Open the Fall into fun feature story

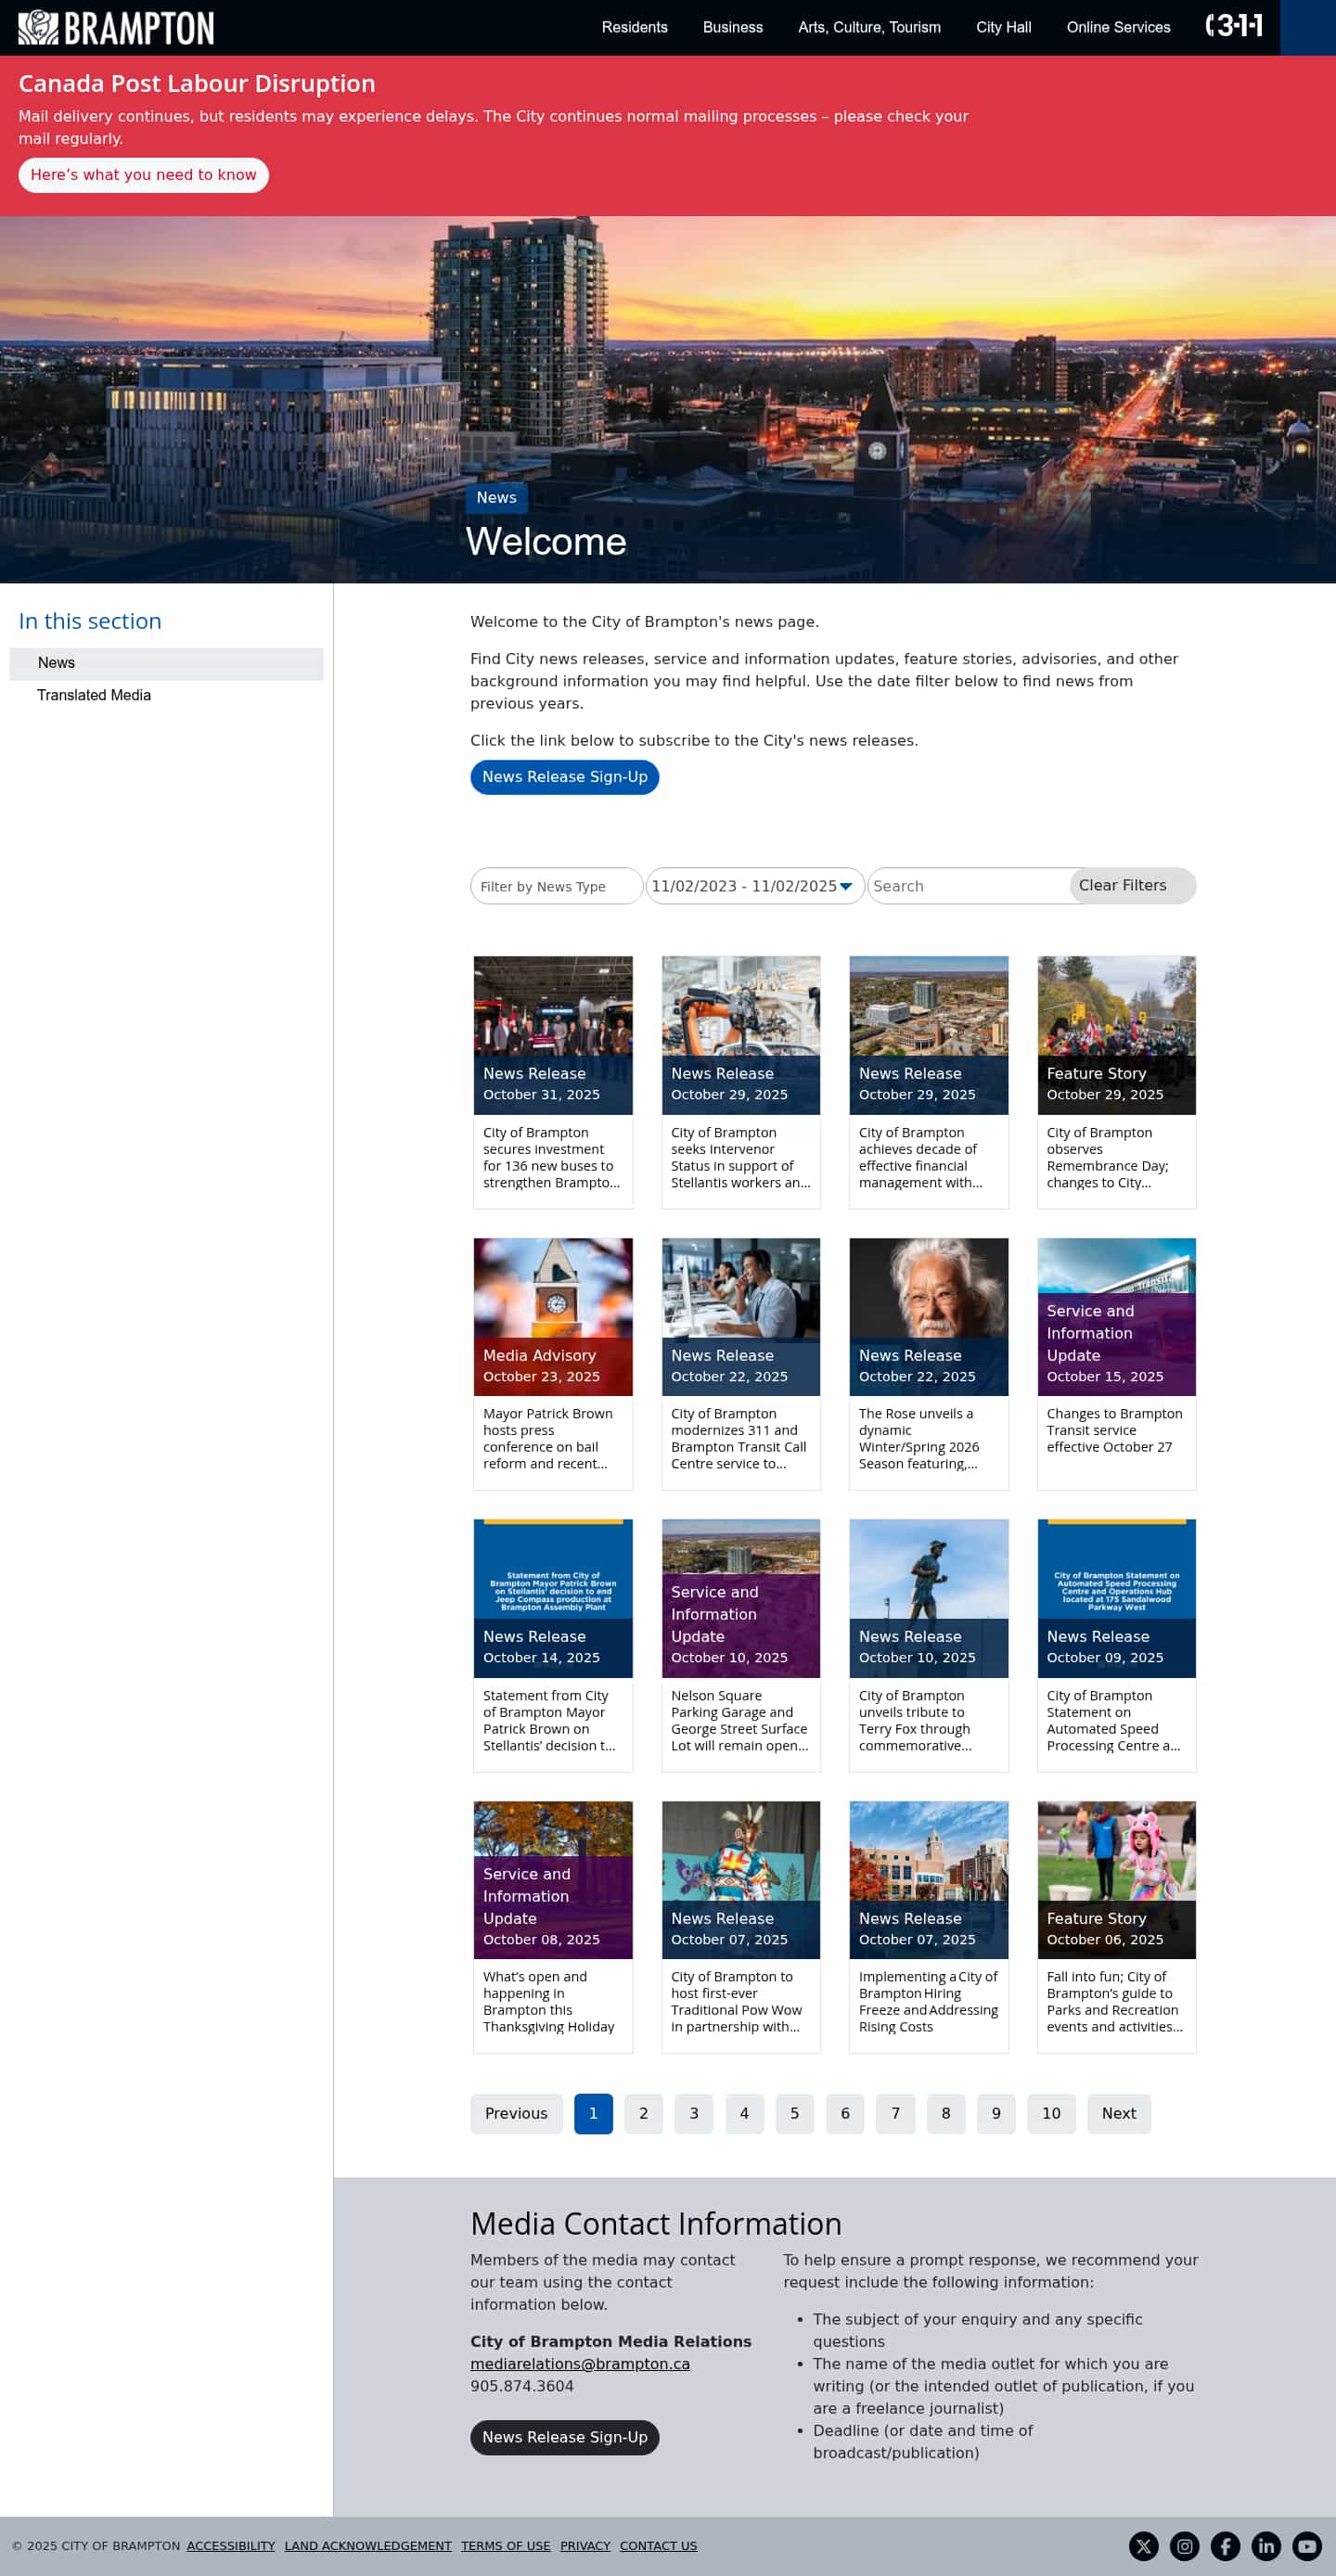tap(1117, 1927)
